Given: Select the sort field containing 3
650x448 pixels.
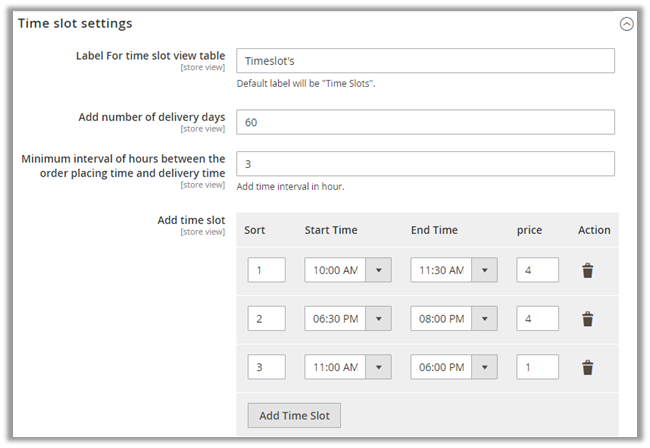Looking at the screenshot, I should 266,368.
